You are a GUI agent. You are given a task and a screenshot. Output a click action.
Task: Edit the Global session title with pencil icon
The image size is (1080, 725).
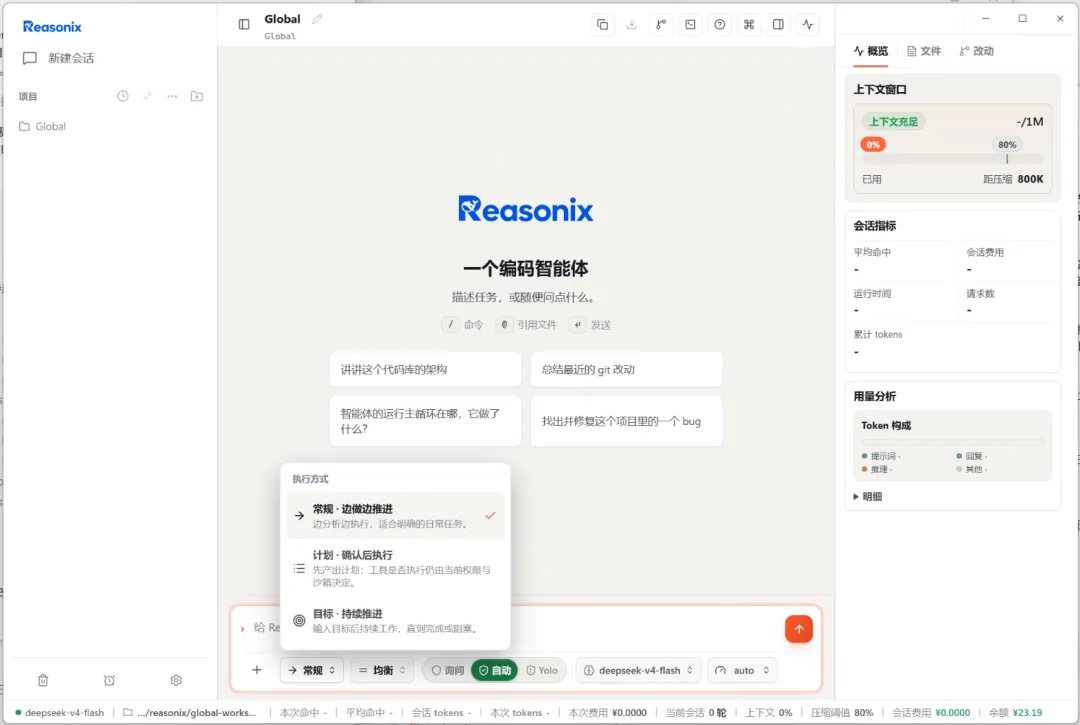(x=318, y=19)
